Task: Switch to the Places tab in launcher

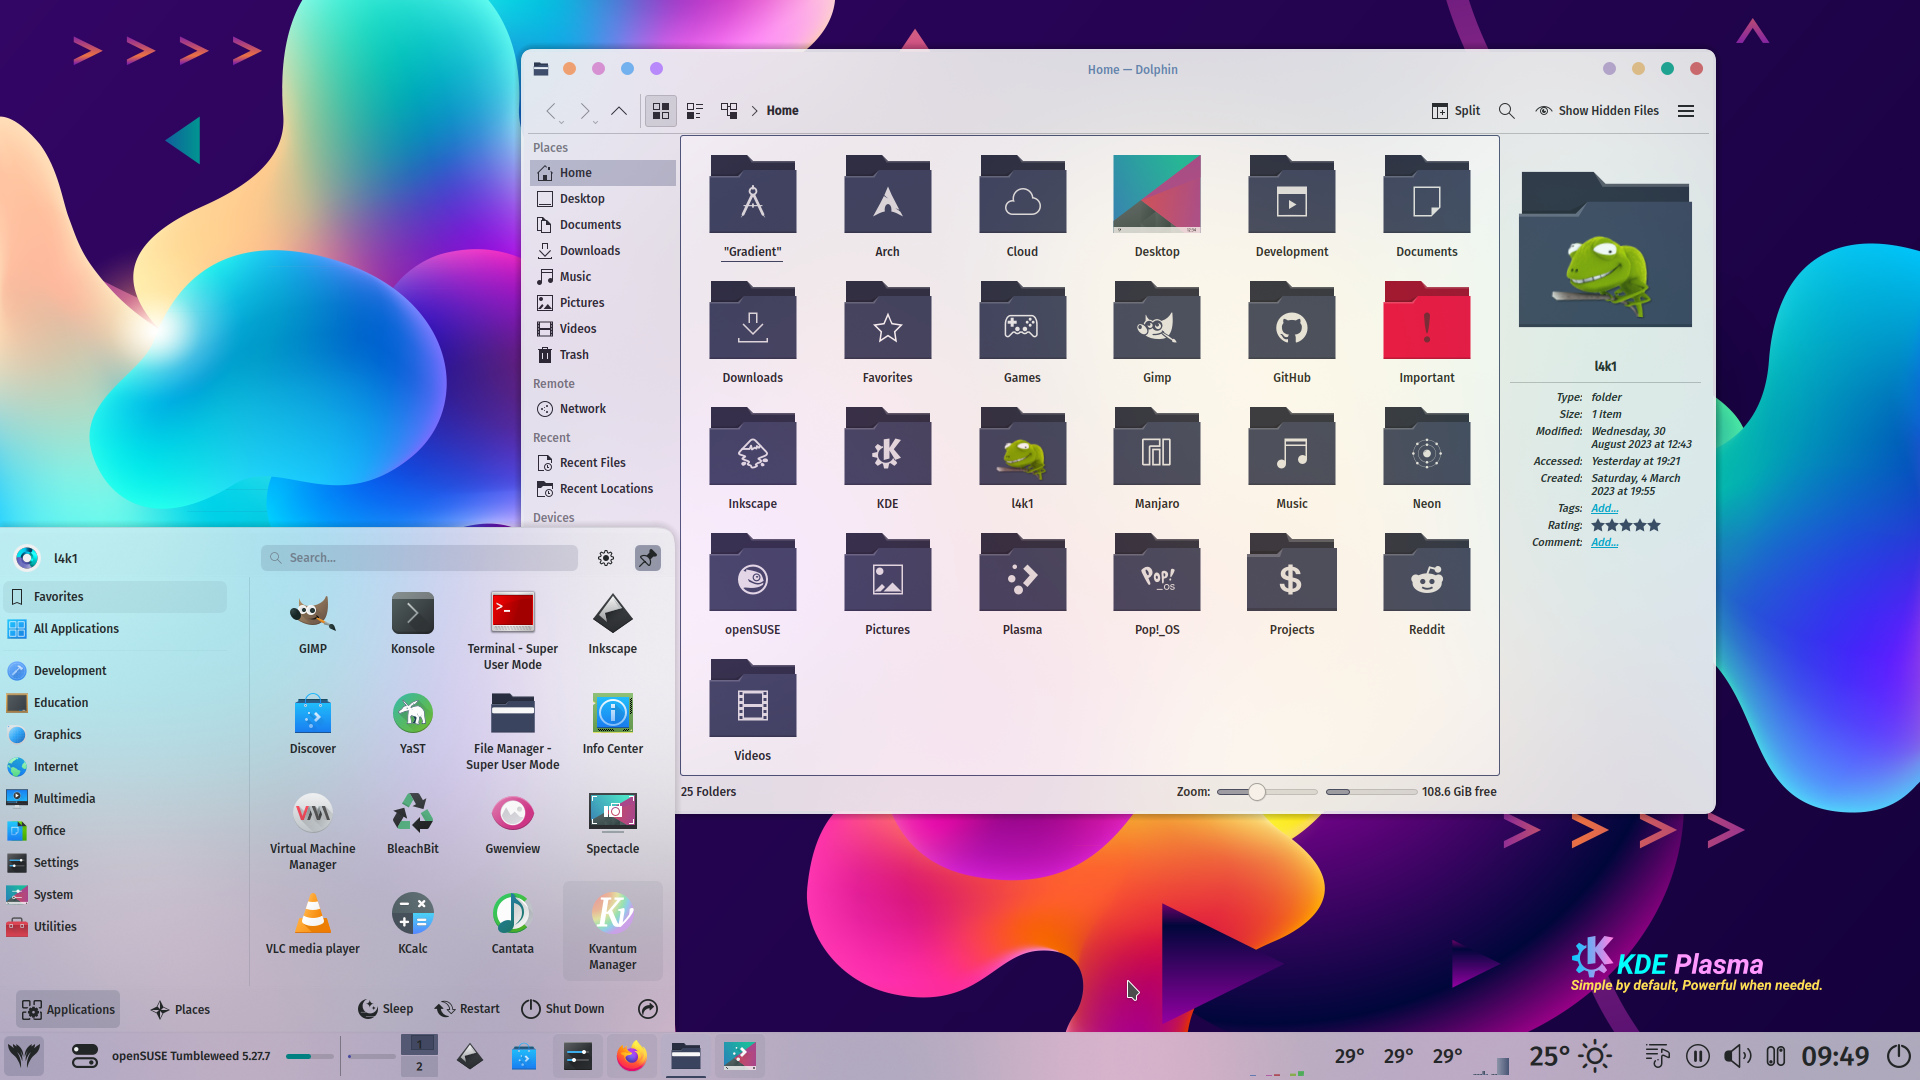Action: [180, 1009]
